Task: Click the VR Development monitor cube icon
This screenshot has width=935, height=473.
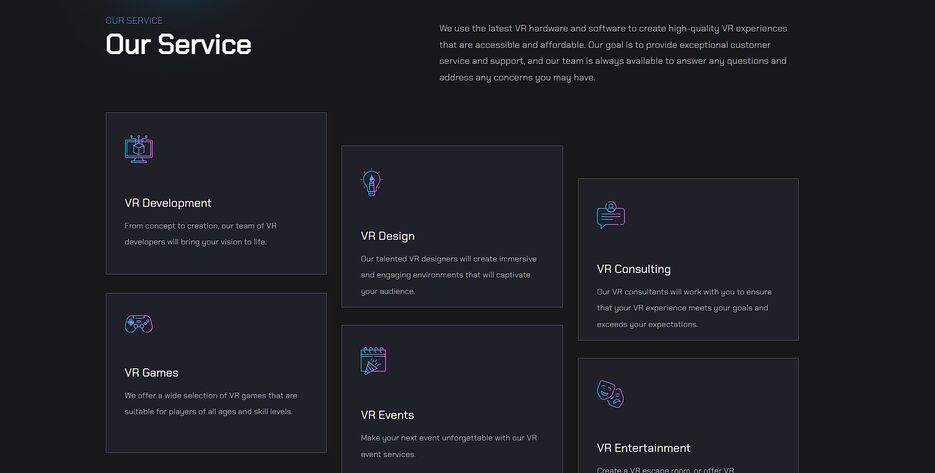Action: coord(139,149)
